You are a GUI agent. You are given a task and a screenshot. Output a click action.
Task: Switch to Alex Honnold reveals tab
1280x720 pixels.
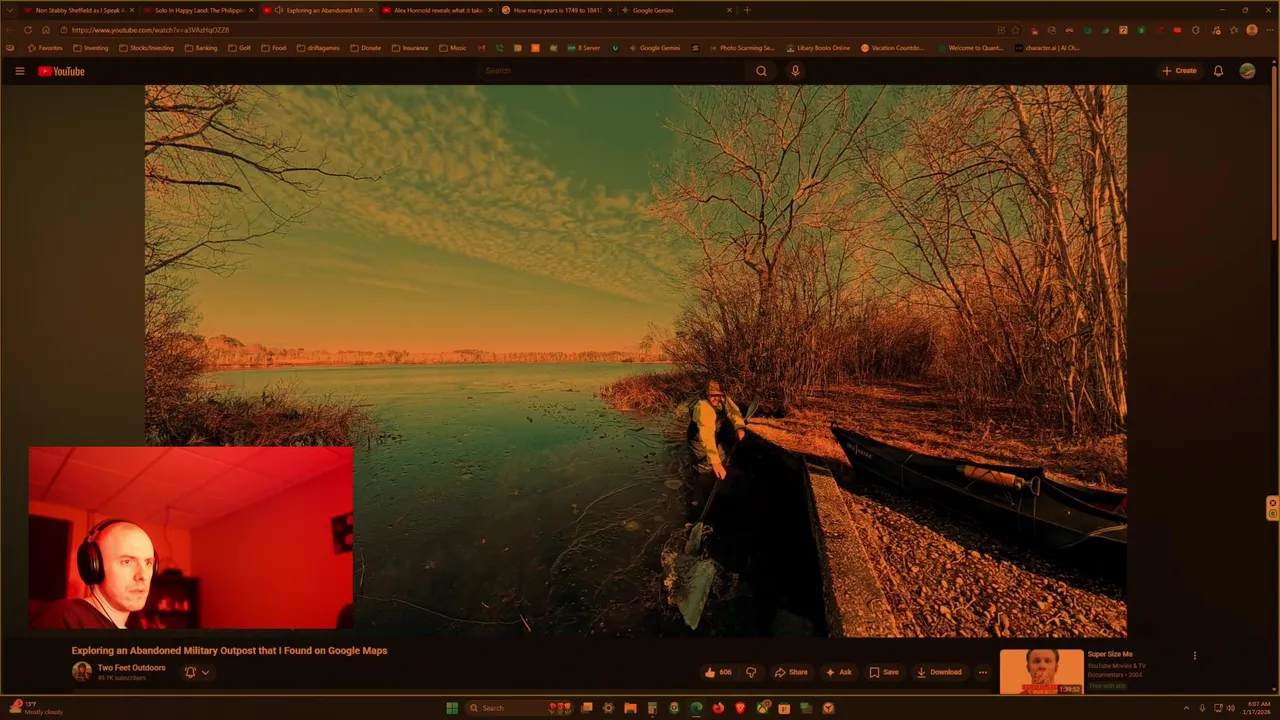[x=437, y=10]
